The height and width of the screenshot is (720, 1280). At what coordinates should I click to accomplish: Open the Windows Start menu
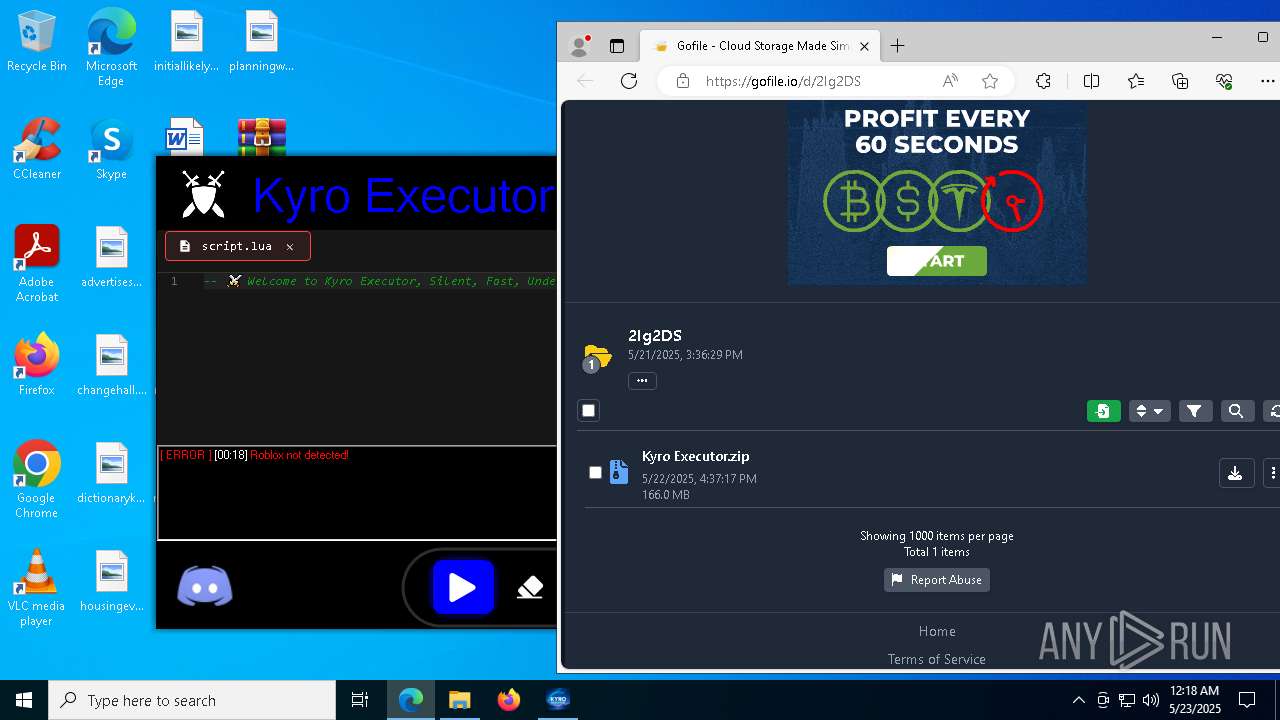pos(24,700)
